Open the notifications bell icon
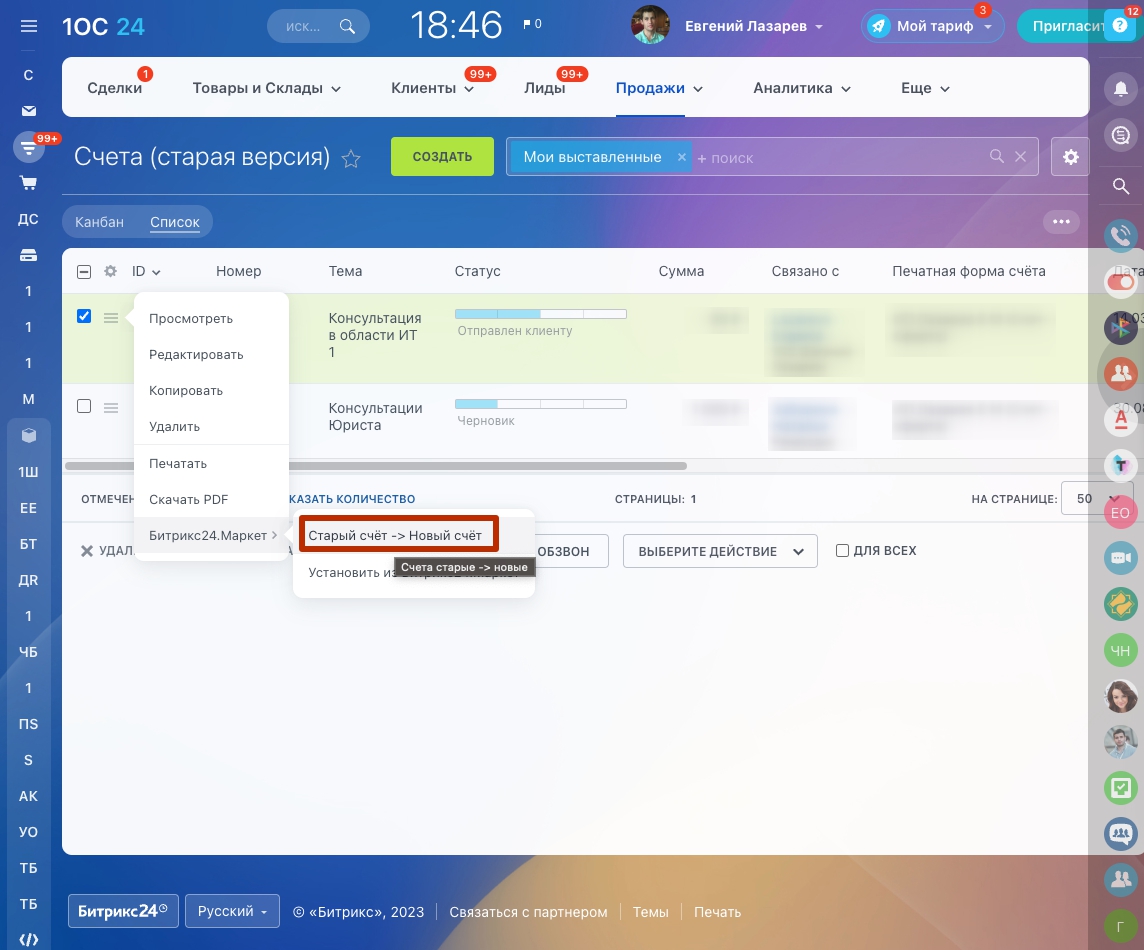 click(1121, 89)
